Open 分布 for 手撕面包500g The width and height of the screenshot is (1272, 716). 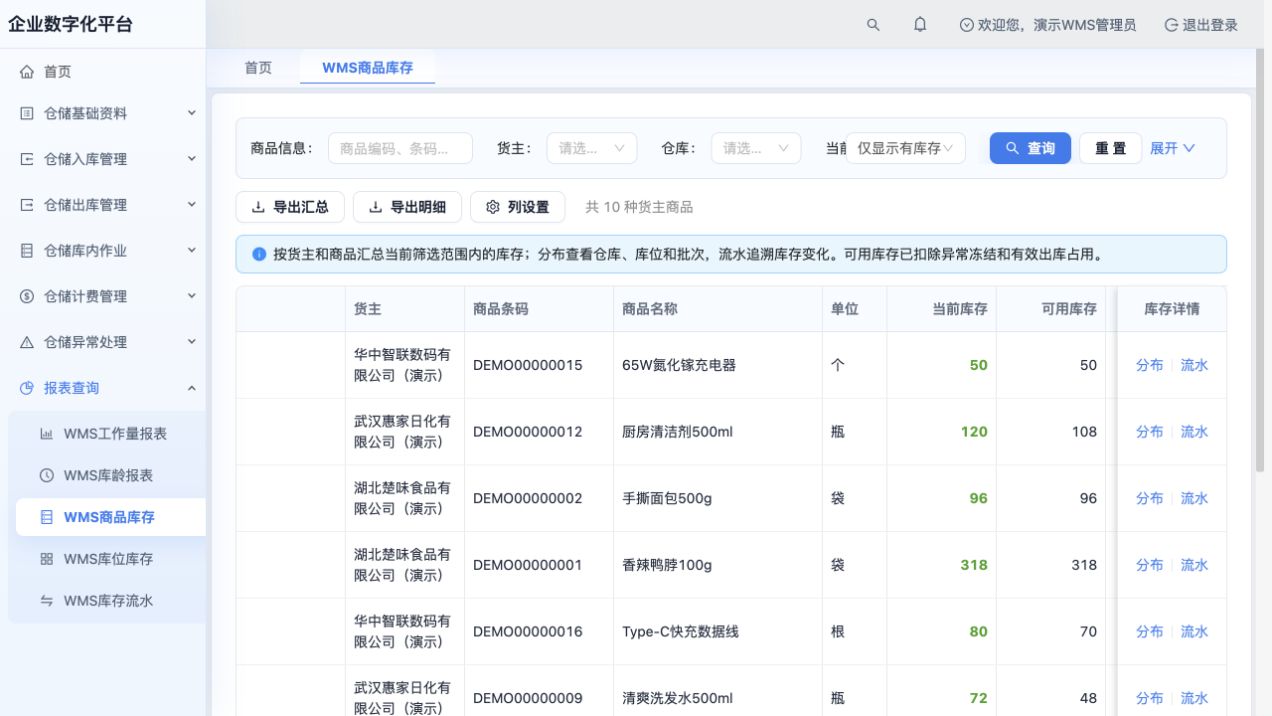click(x=1149, y=498)
